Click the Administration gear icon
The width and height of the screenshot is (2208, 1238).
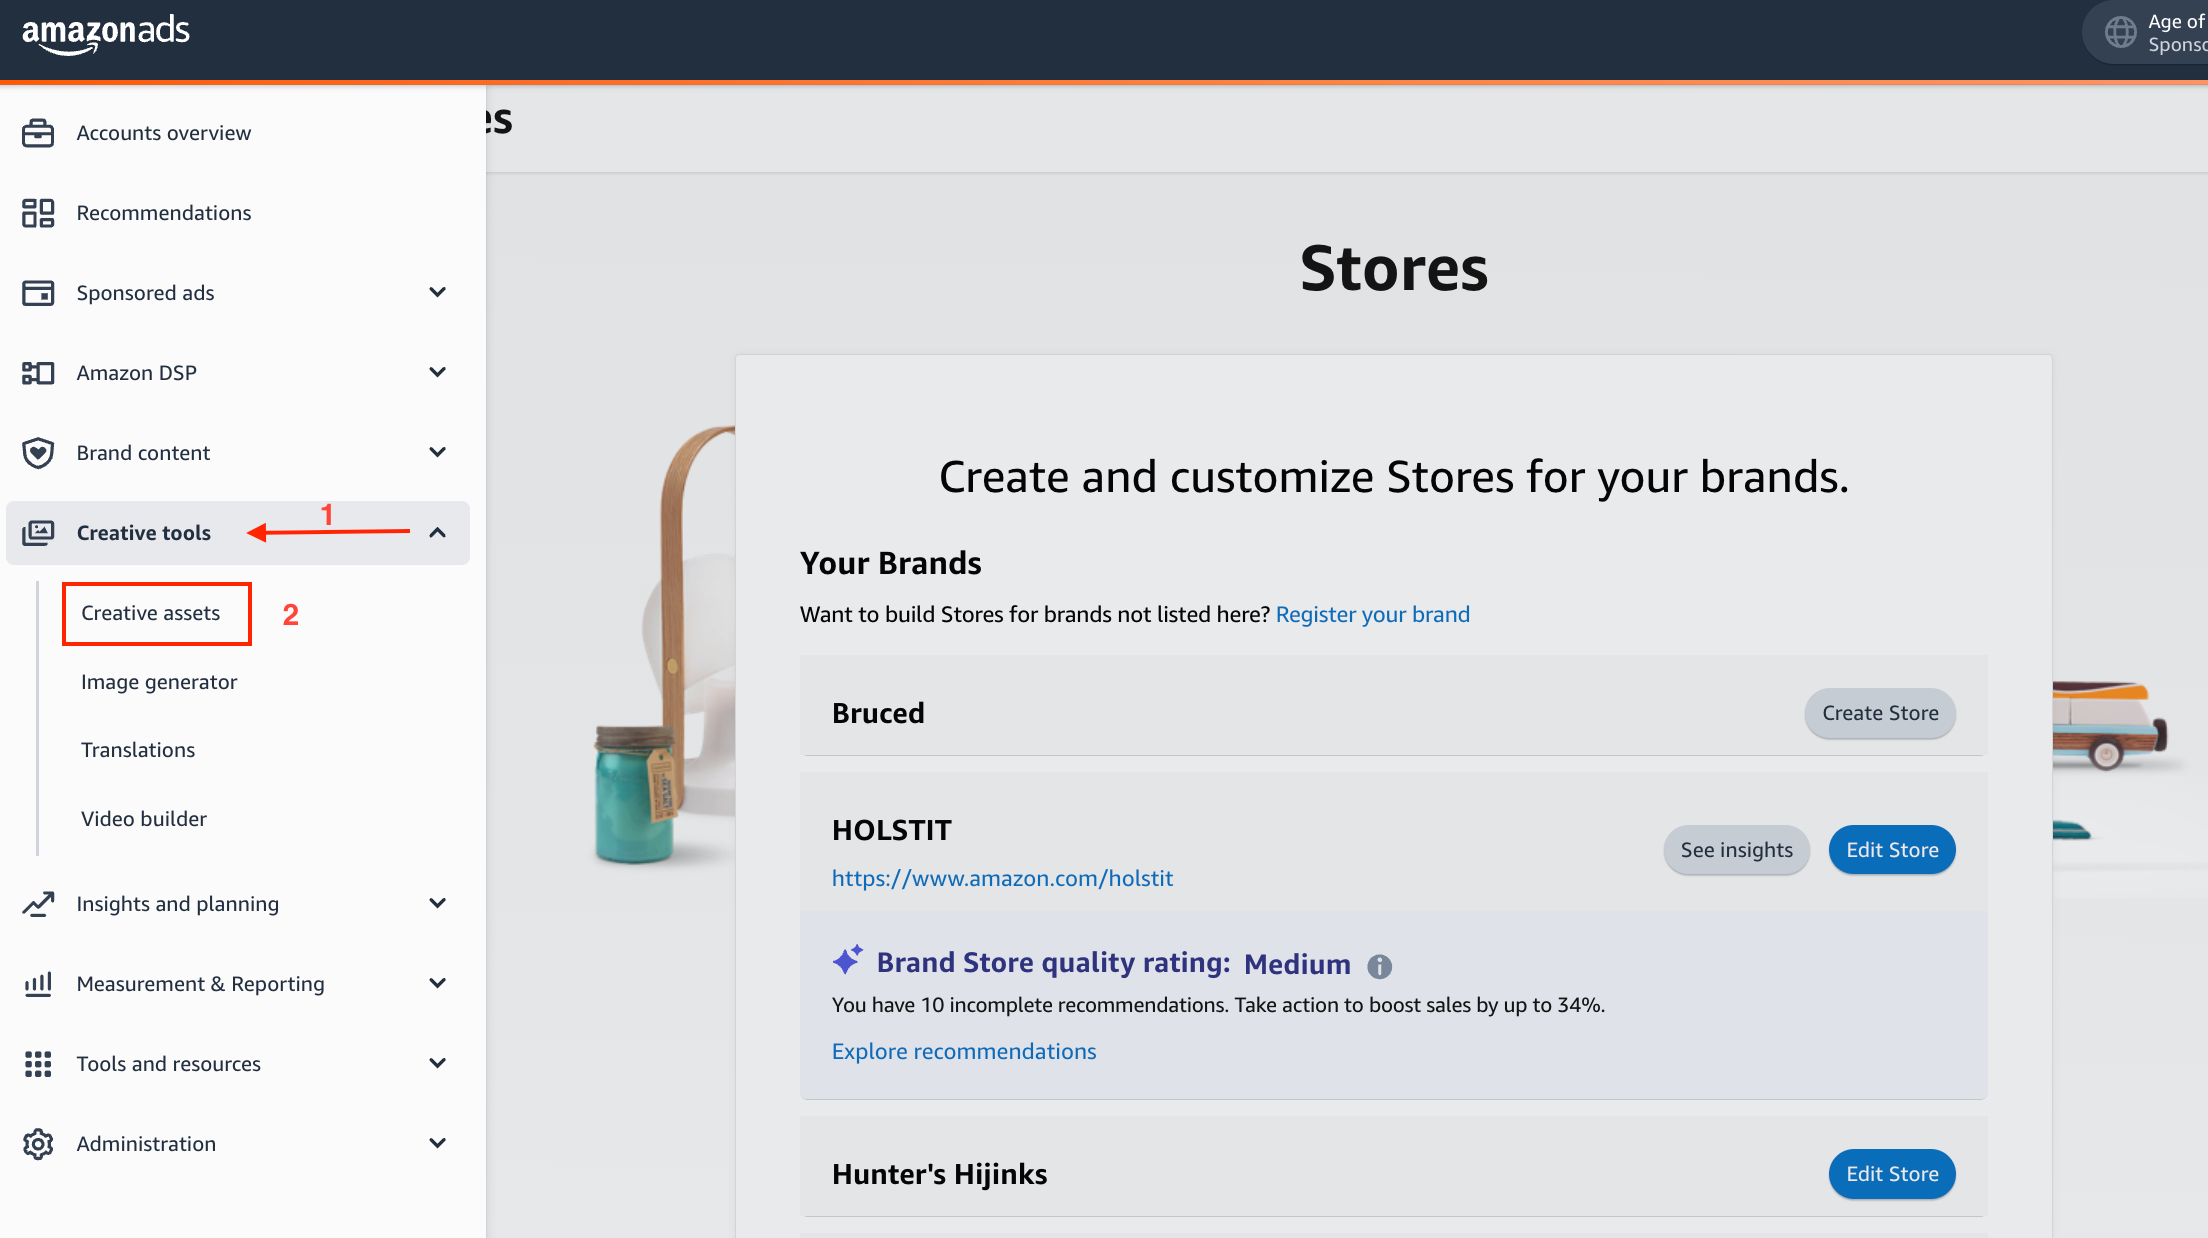[x=38, y=1144]
